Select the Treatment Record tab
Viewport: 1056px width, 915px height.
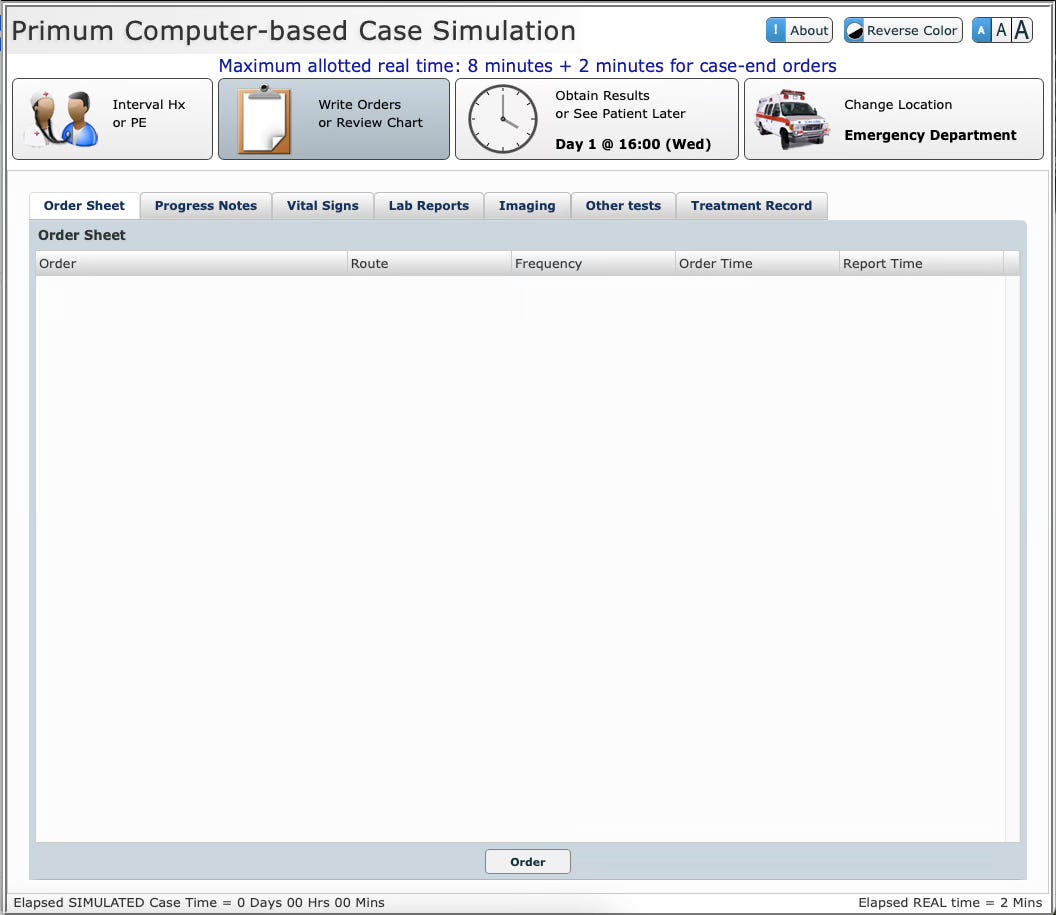751,205
